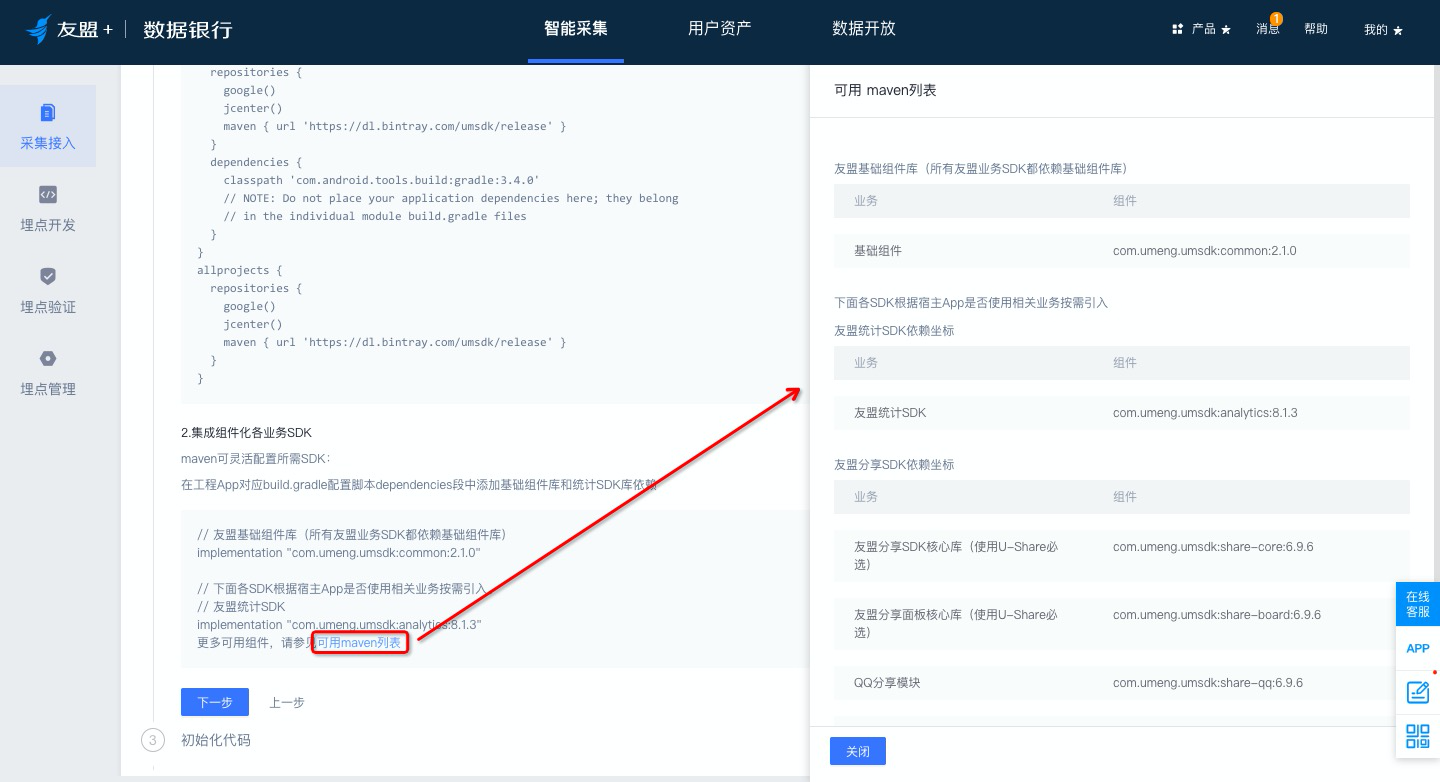The image size is (1440, 782).
Task: Click the 产品 grid icon
Action: tap(1177, 30)
